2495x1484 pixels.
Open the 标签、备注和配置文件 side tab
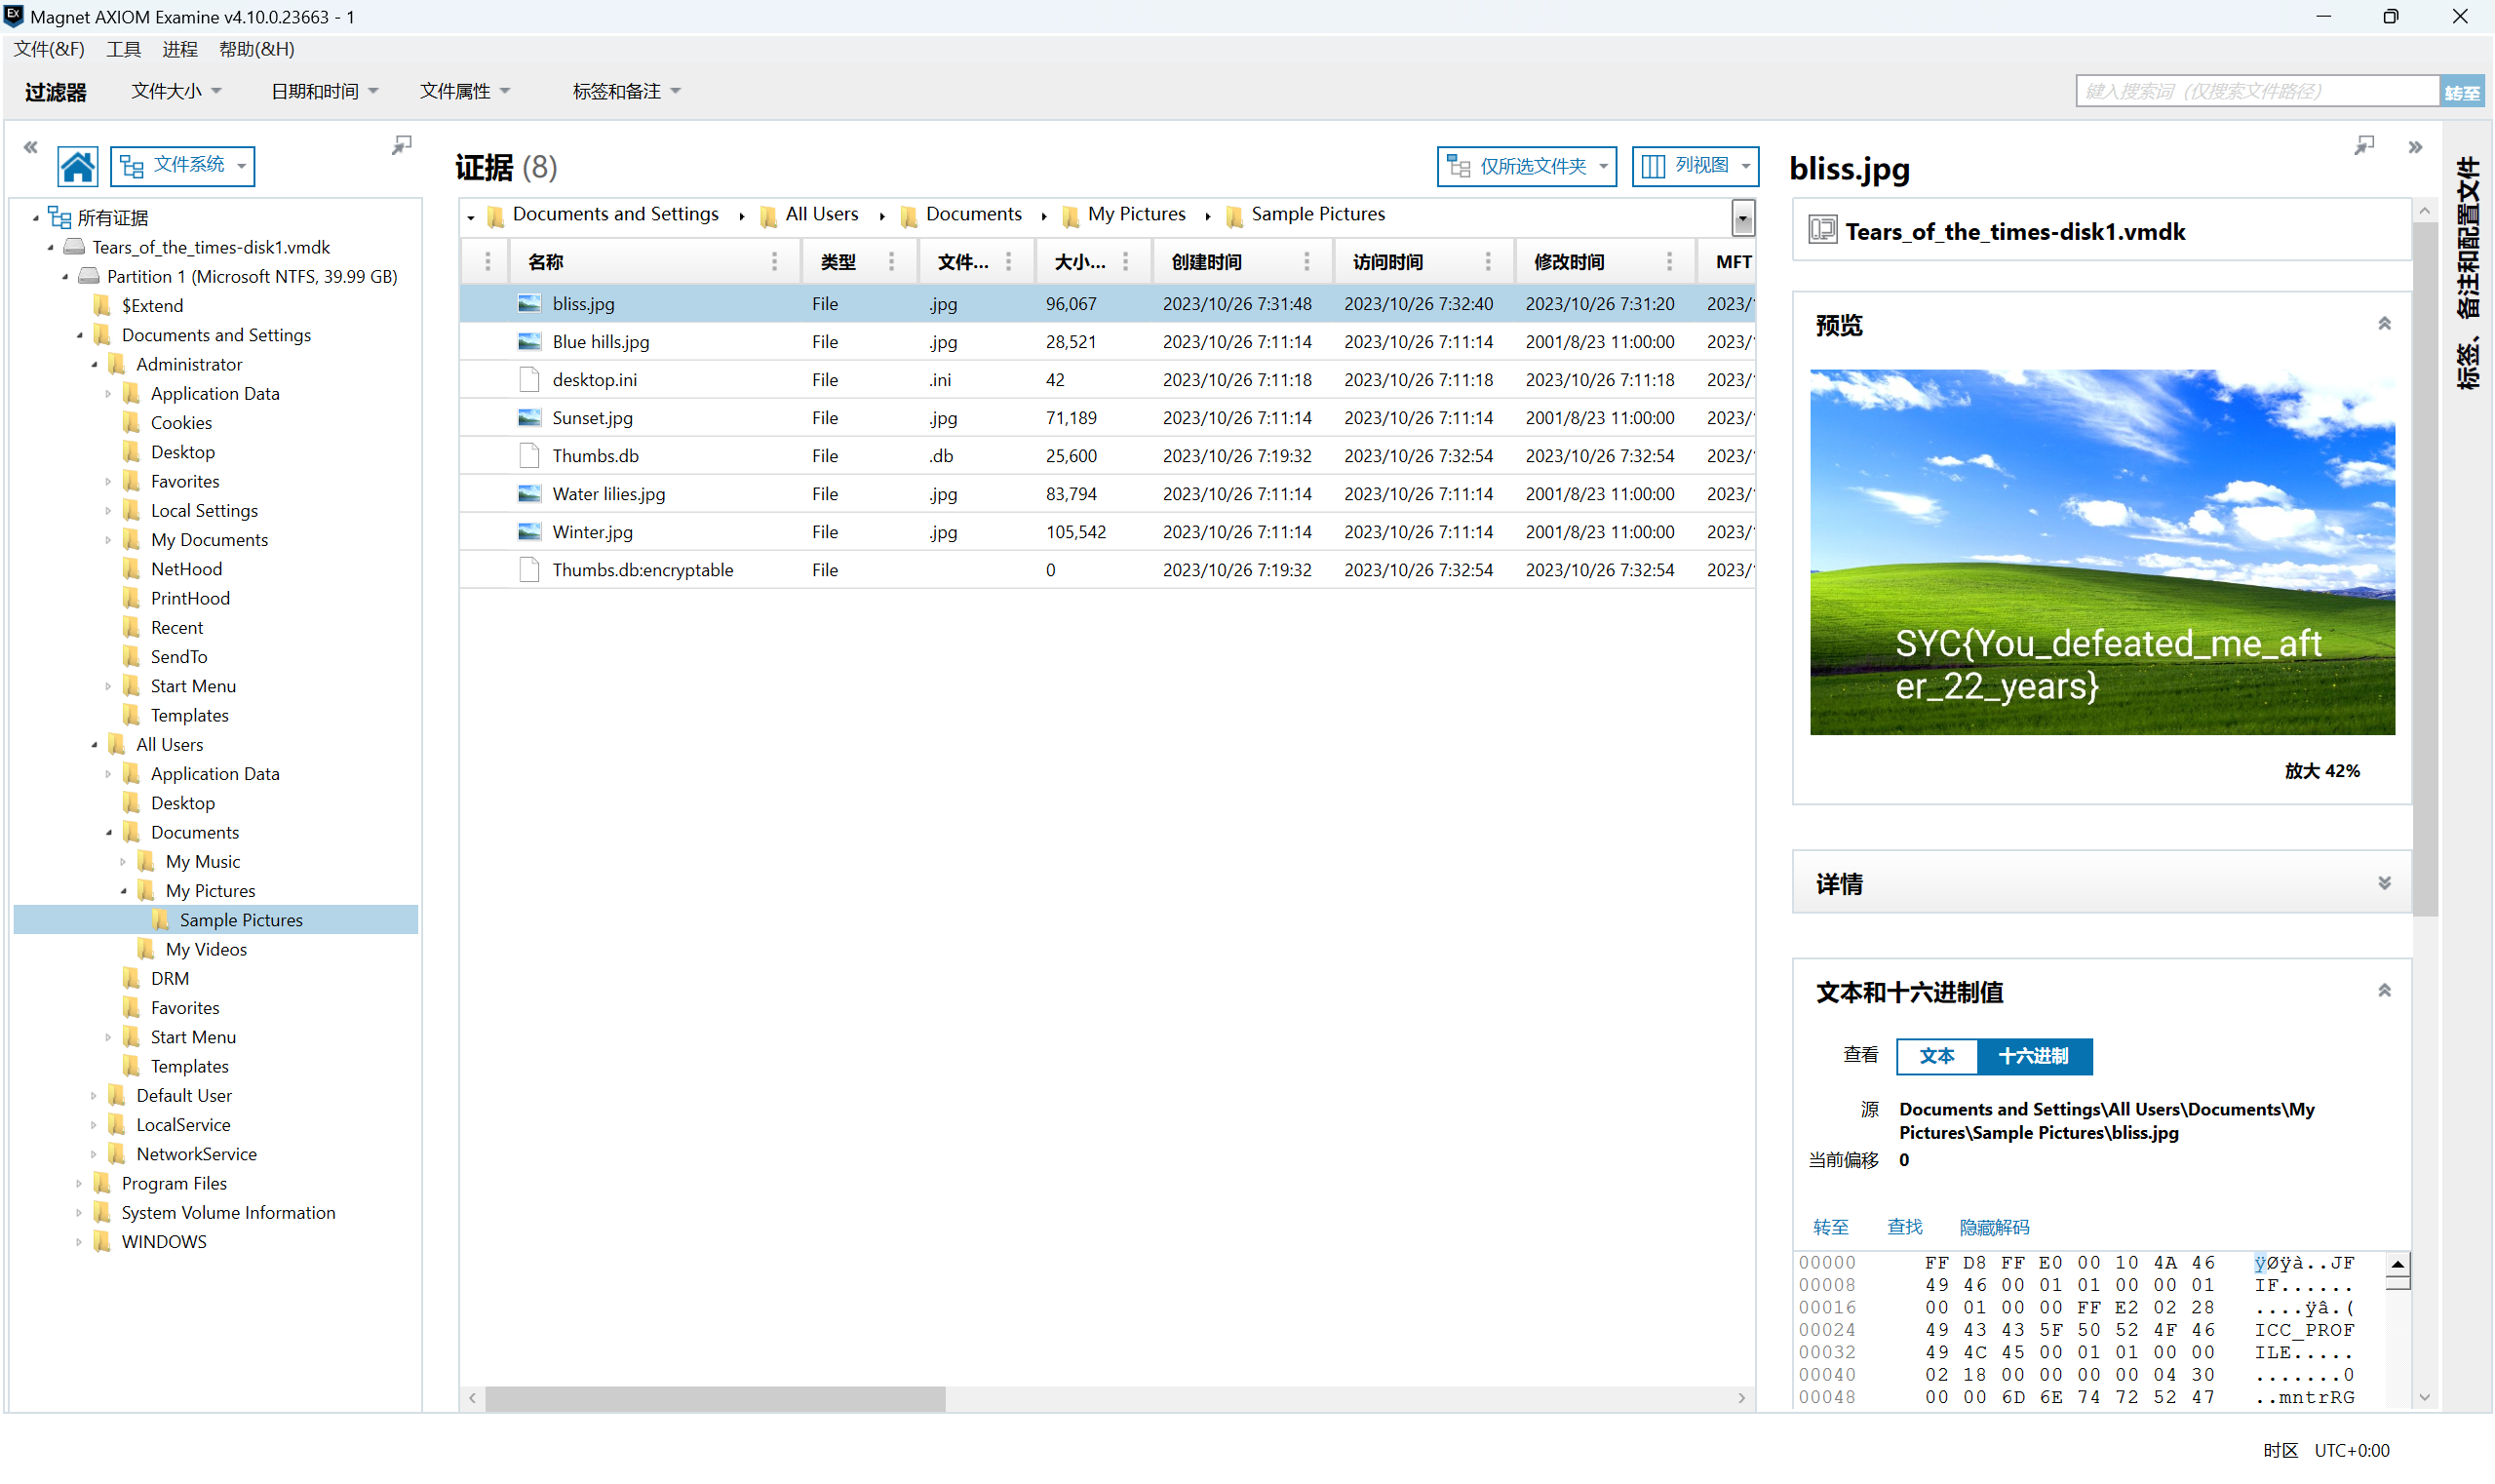click(x=2467, y=272)
